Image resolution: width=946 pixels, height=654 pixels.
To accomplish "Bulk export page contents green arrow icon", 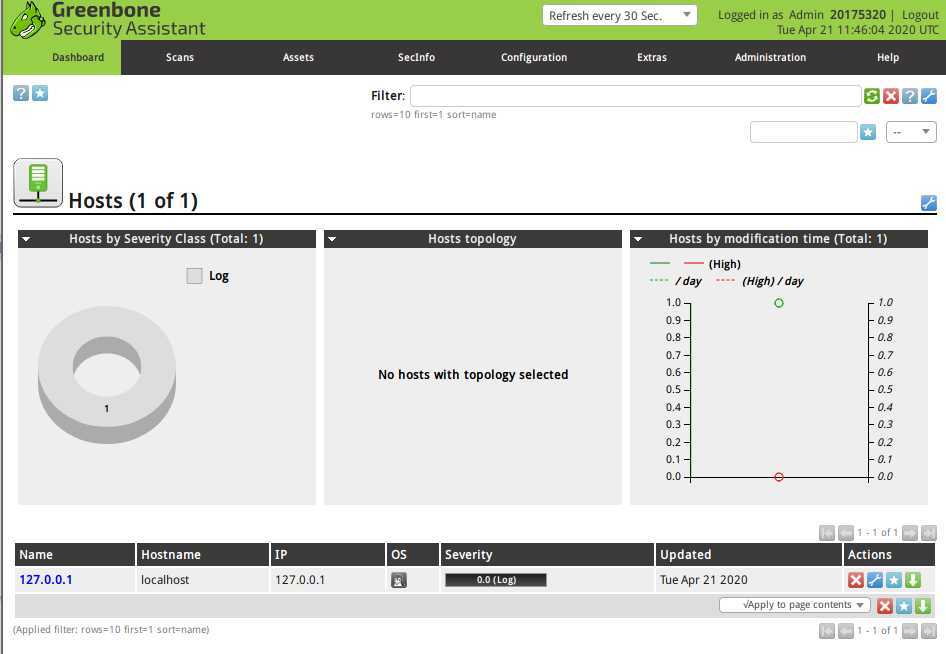I will pos(922,606).
